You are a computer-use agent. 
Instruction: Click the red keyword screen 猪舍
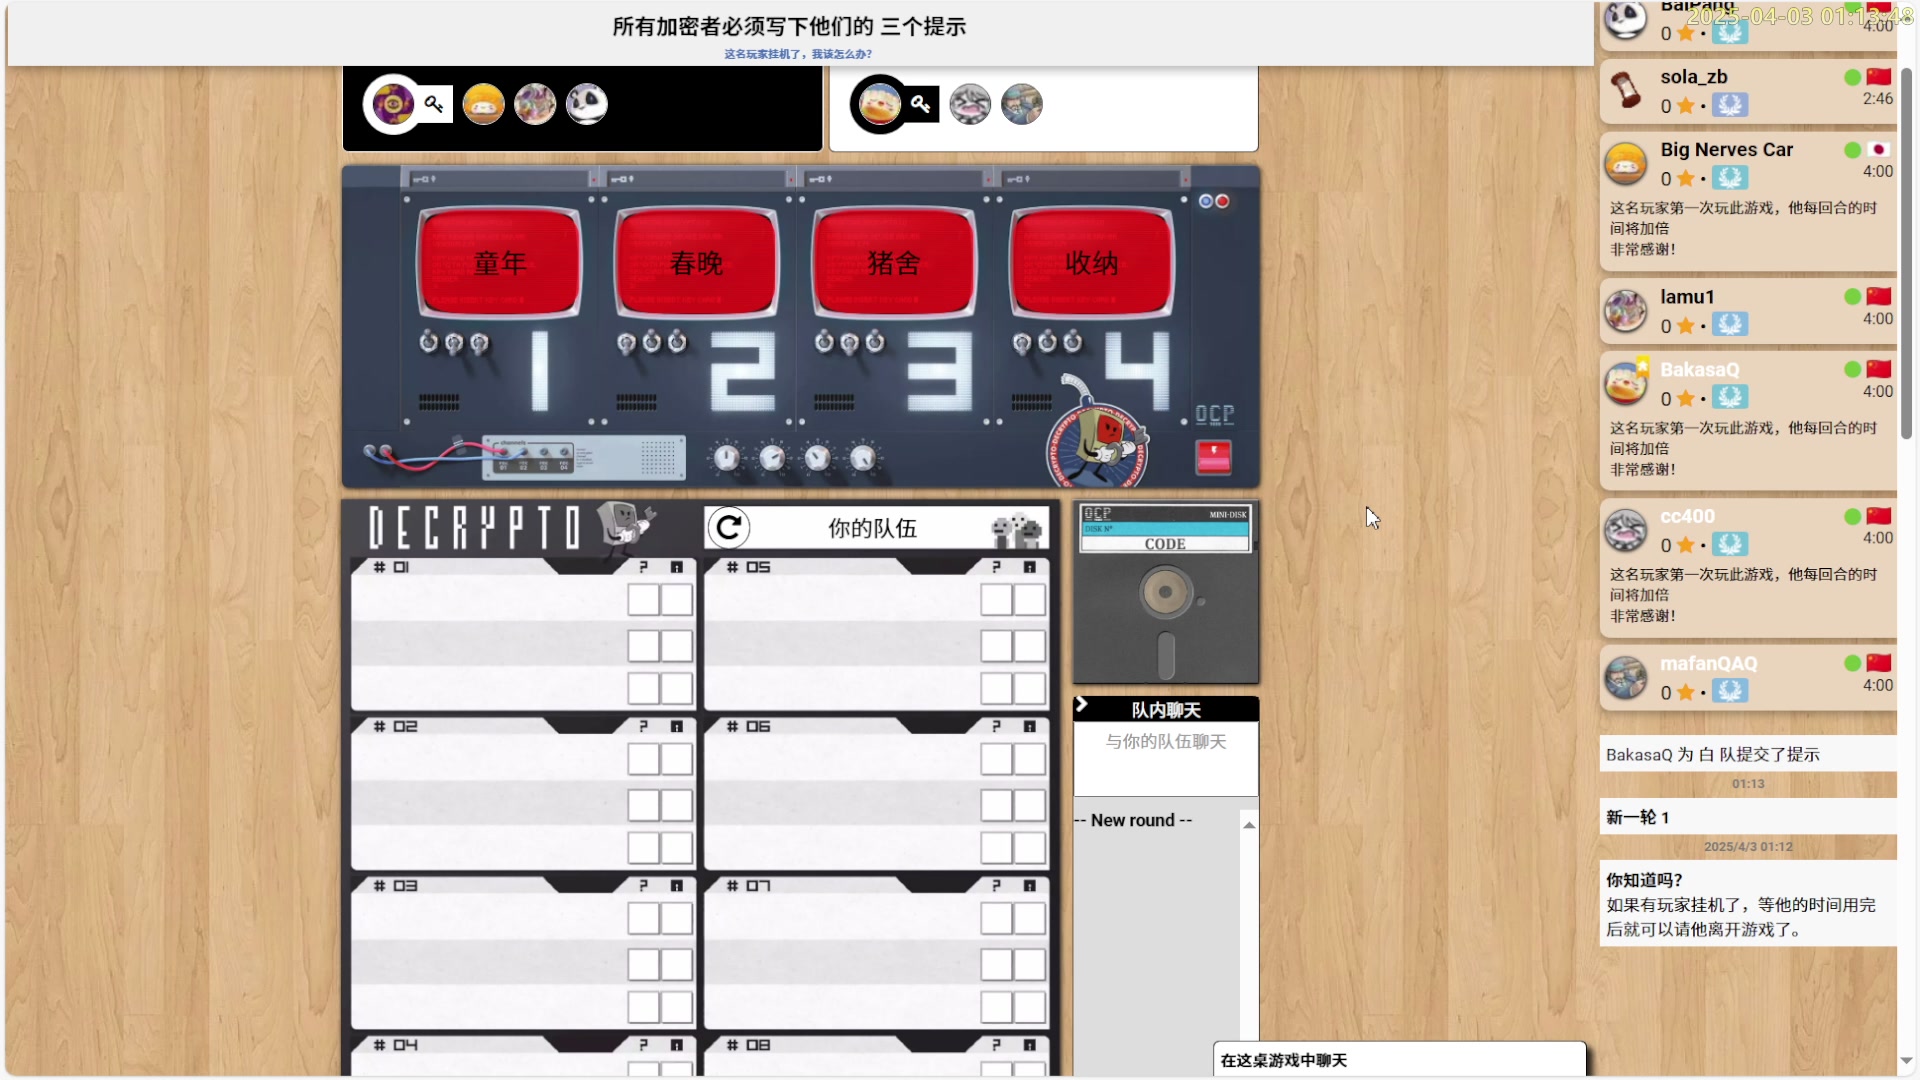pos(893,263)
